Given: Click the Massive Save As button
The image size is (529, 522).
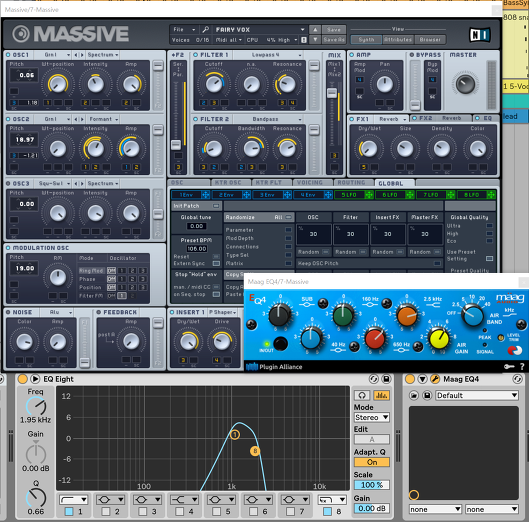Looking at the screenshot, I should coord(334,40).
